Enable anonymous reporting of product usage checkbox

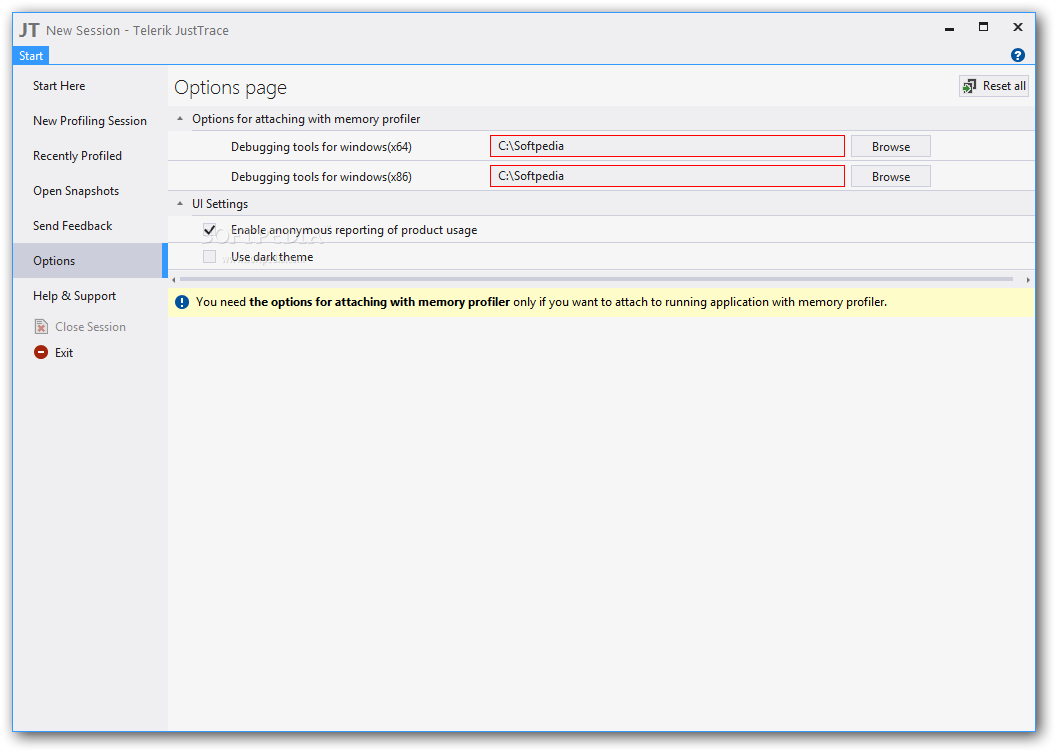[x=209, y=230]
